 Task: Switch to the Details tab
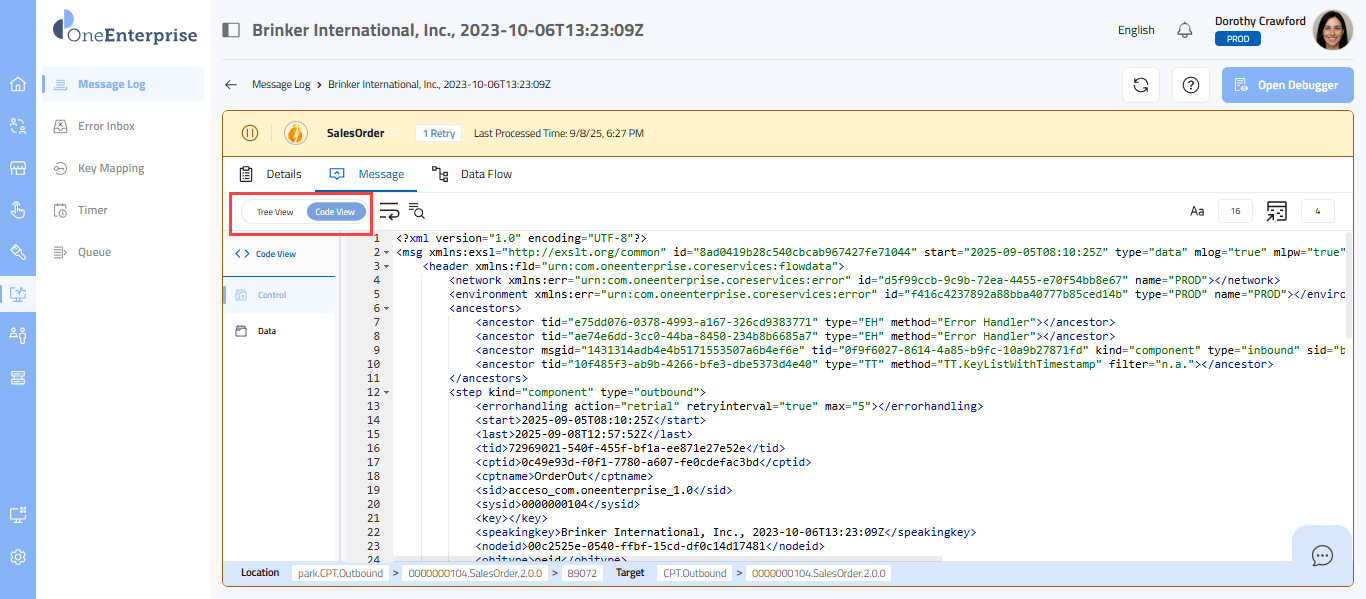pos(270,174)
